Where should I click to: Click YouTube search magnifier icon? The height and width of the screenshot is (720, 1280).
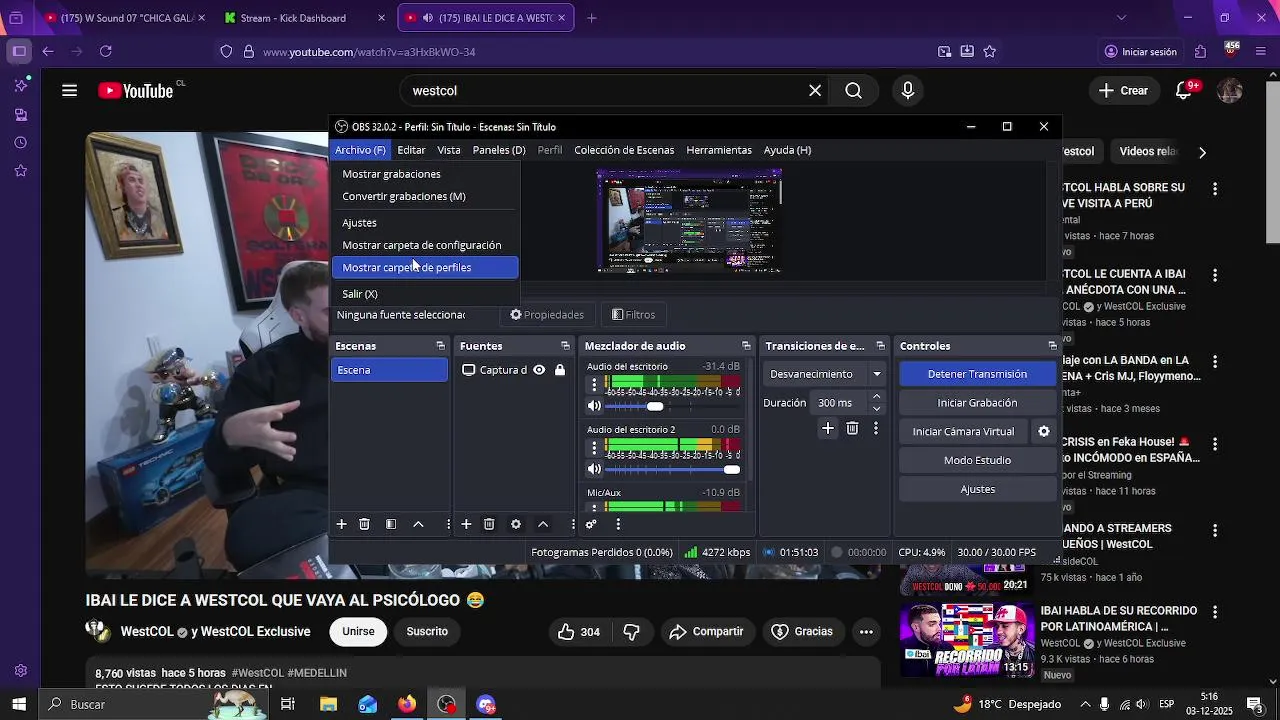[x=853, y=91]
